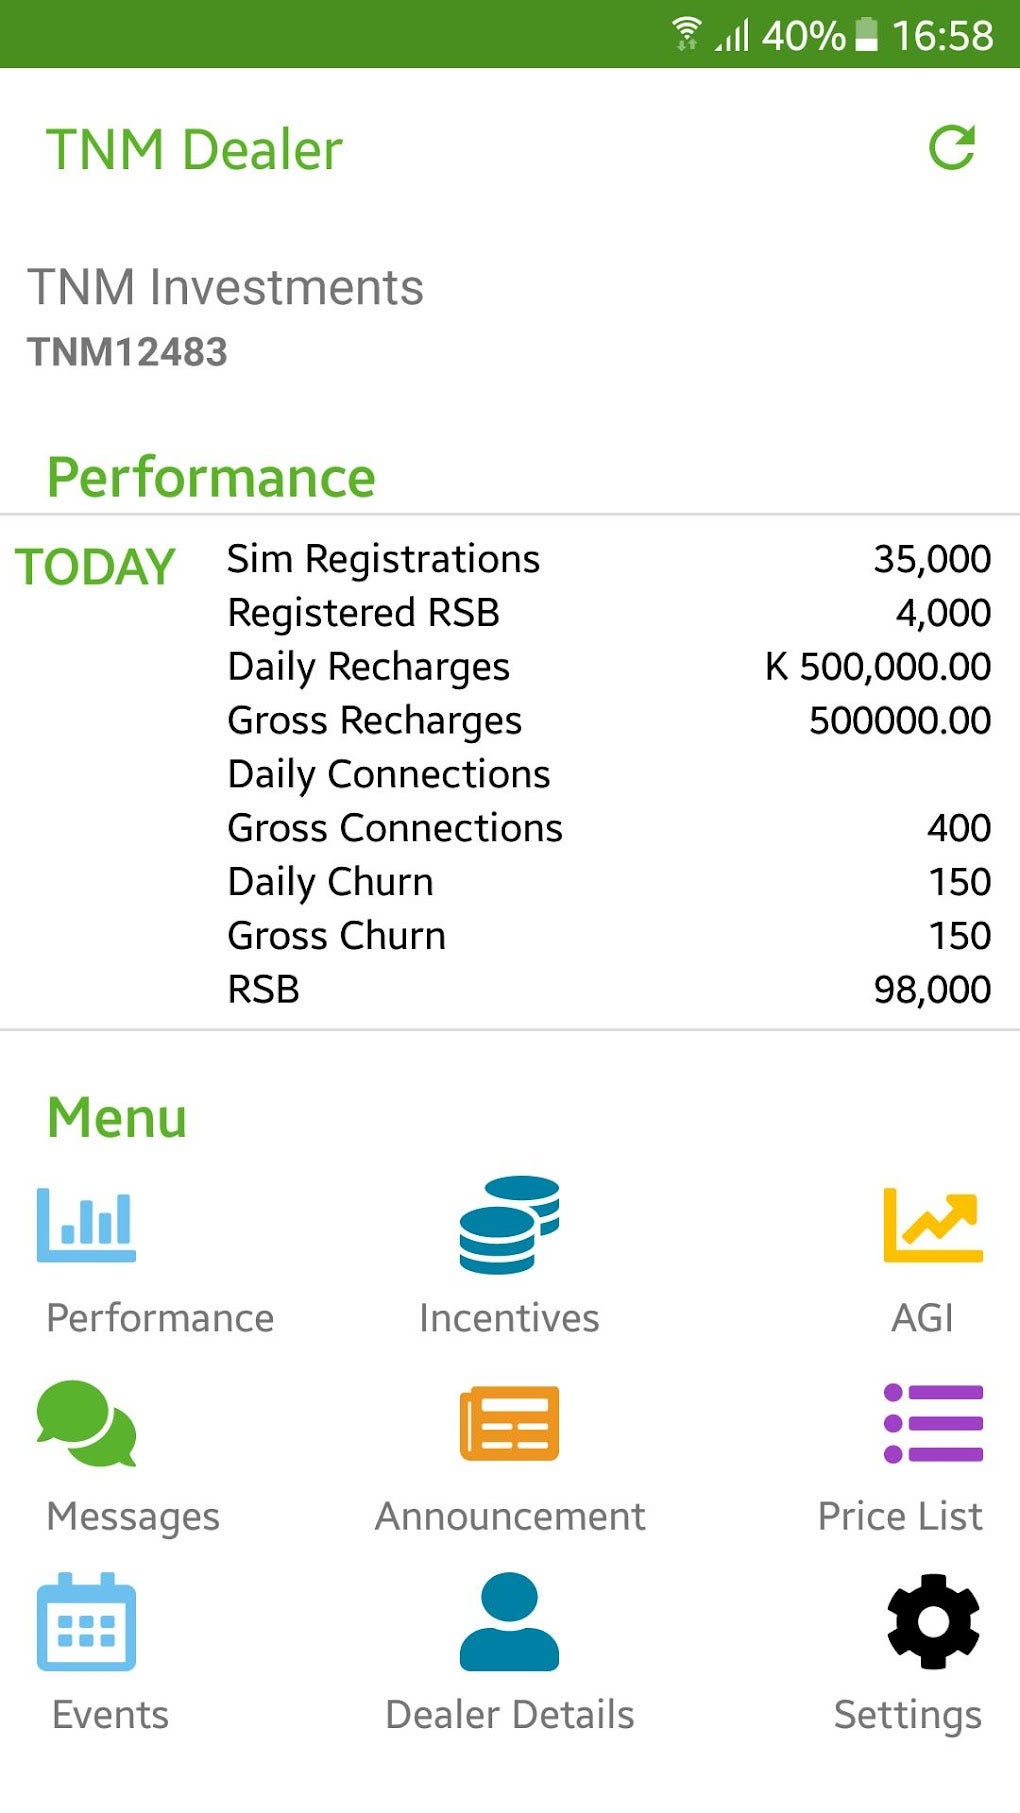Open the AGI growth chart icon

932,1224
